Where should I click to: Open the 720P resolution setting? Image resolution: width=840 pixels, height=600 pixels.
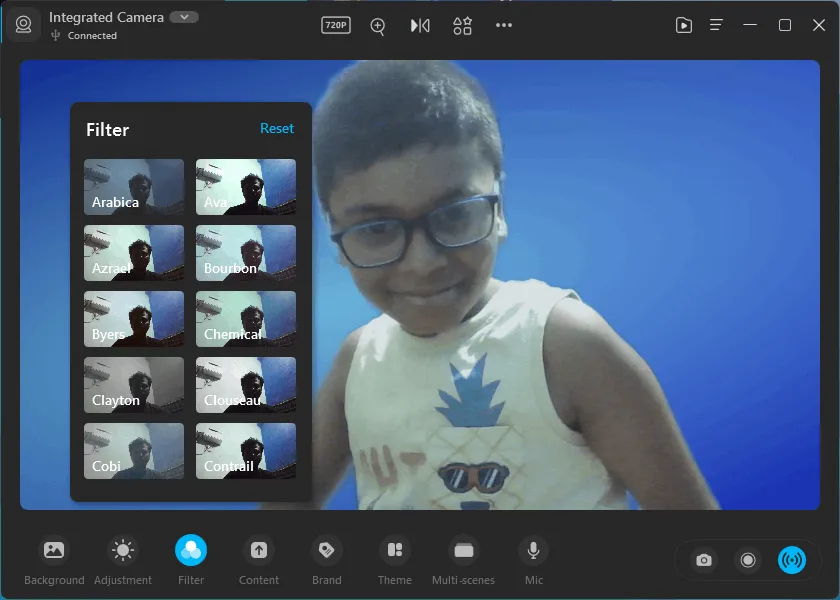coord(336,25)
